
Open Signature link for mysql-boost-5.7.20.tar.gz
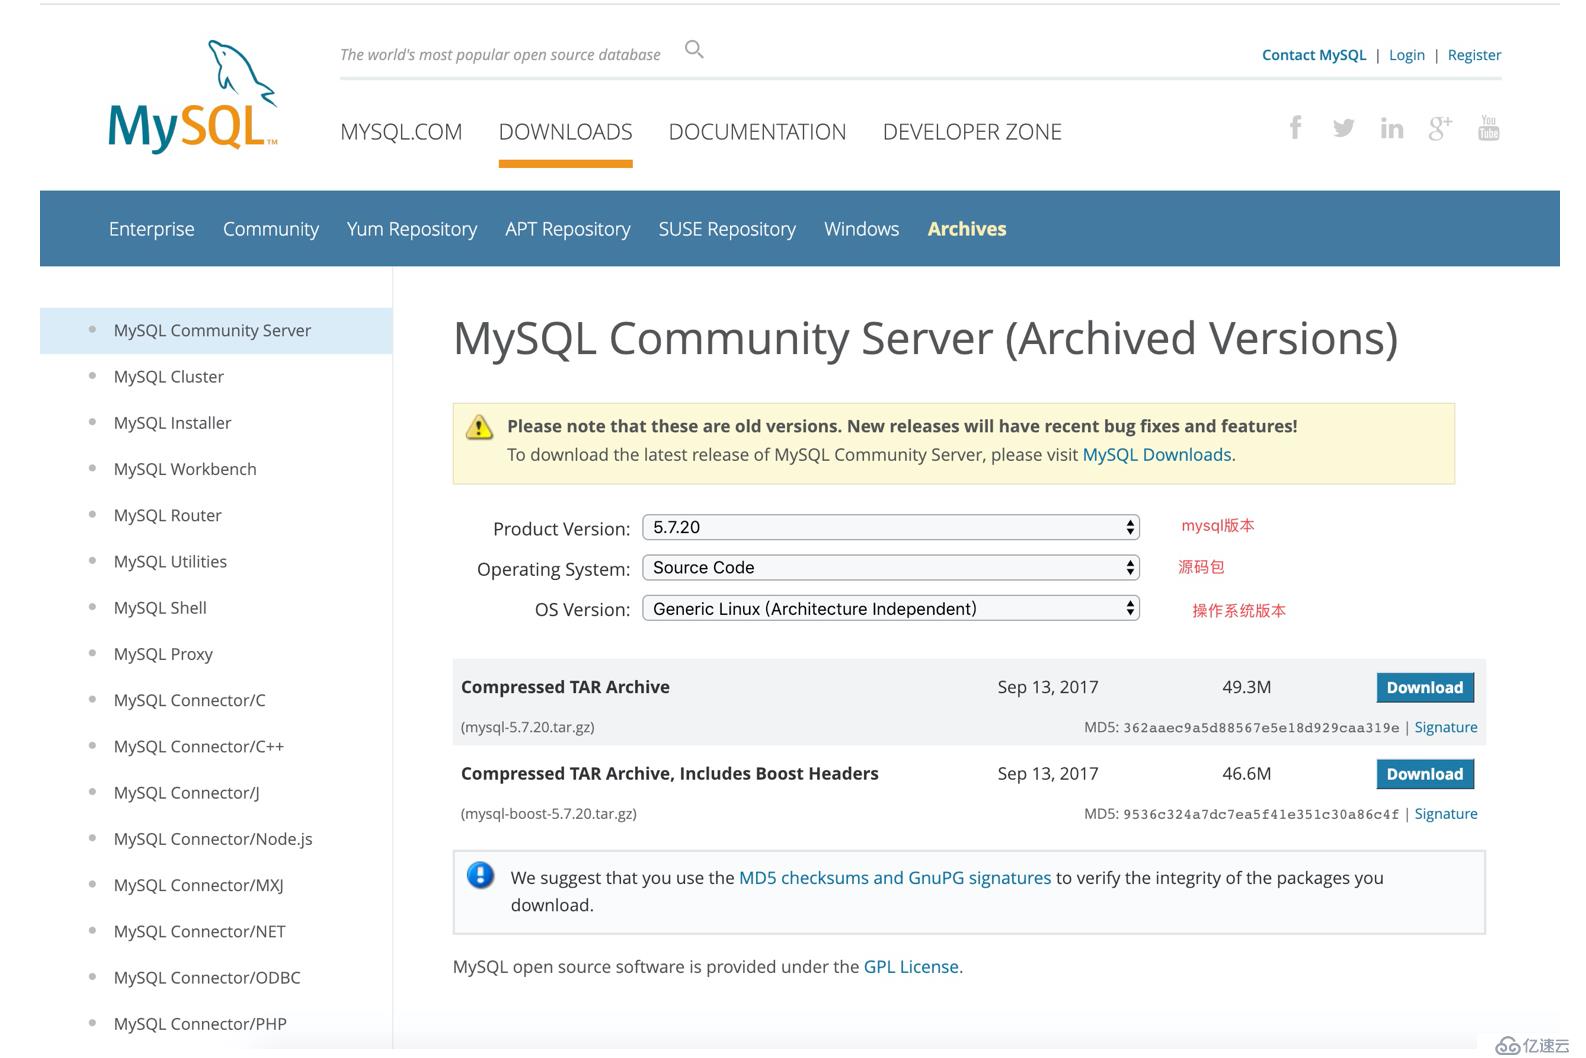1446,814
